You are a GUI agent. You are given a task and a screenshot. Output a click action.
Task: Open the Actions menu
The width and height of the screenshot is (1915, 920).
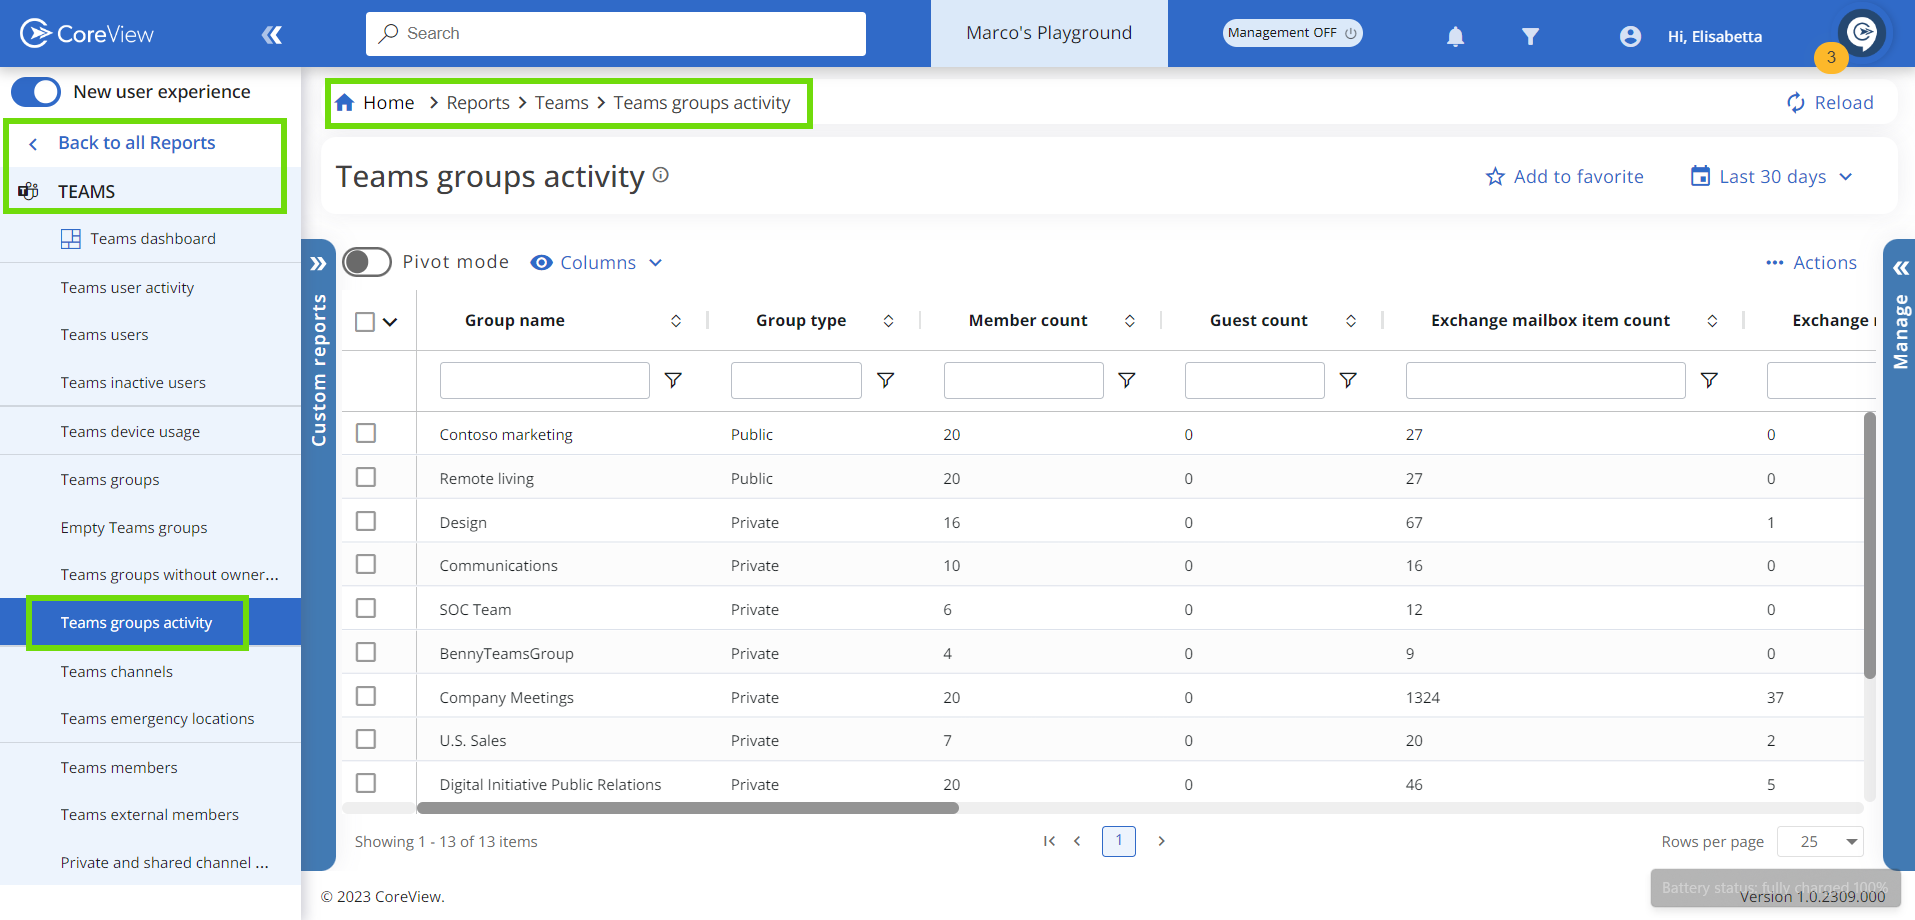point(1811,263)
